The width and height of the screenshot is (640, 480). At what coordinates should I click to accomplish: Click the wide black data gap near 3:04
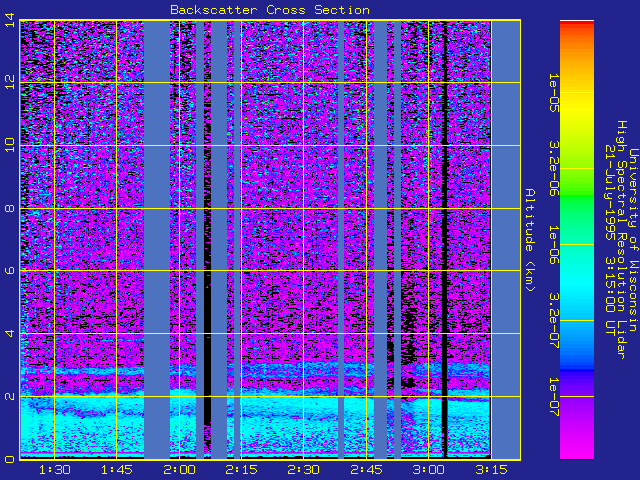(x=445, y=240)
